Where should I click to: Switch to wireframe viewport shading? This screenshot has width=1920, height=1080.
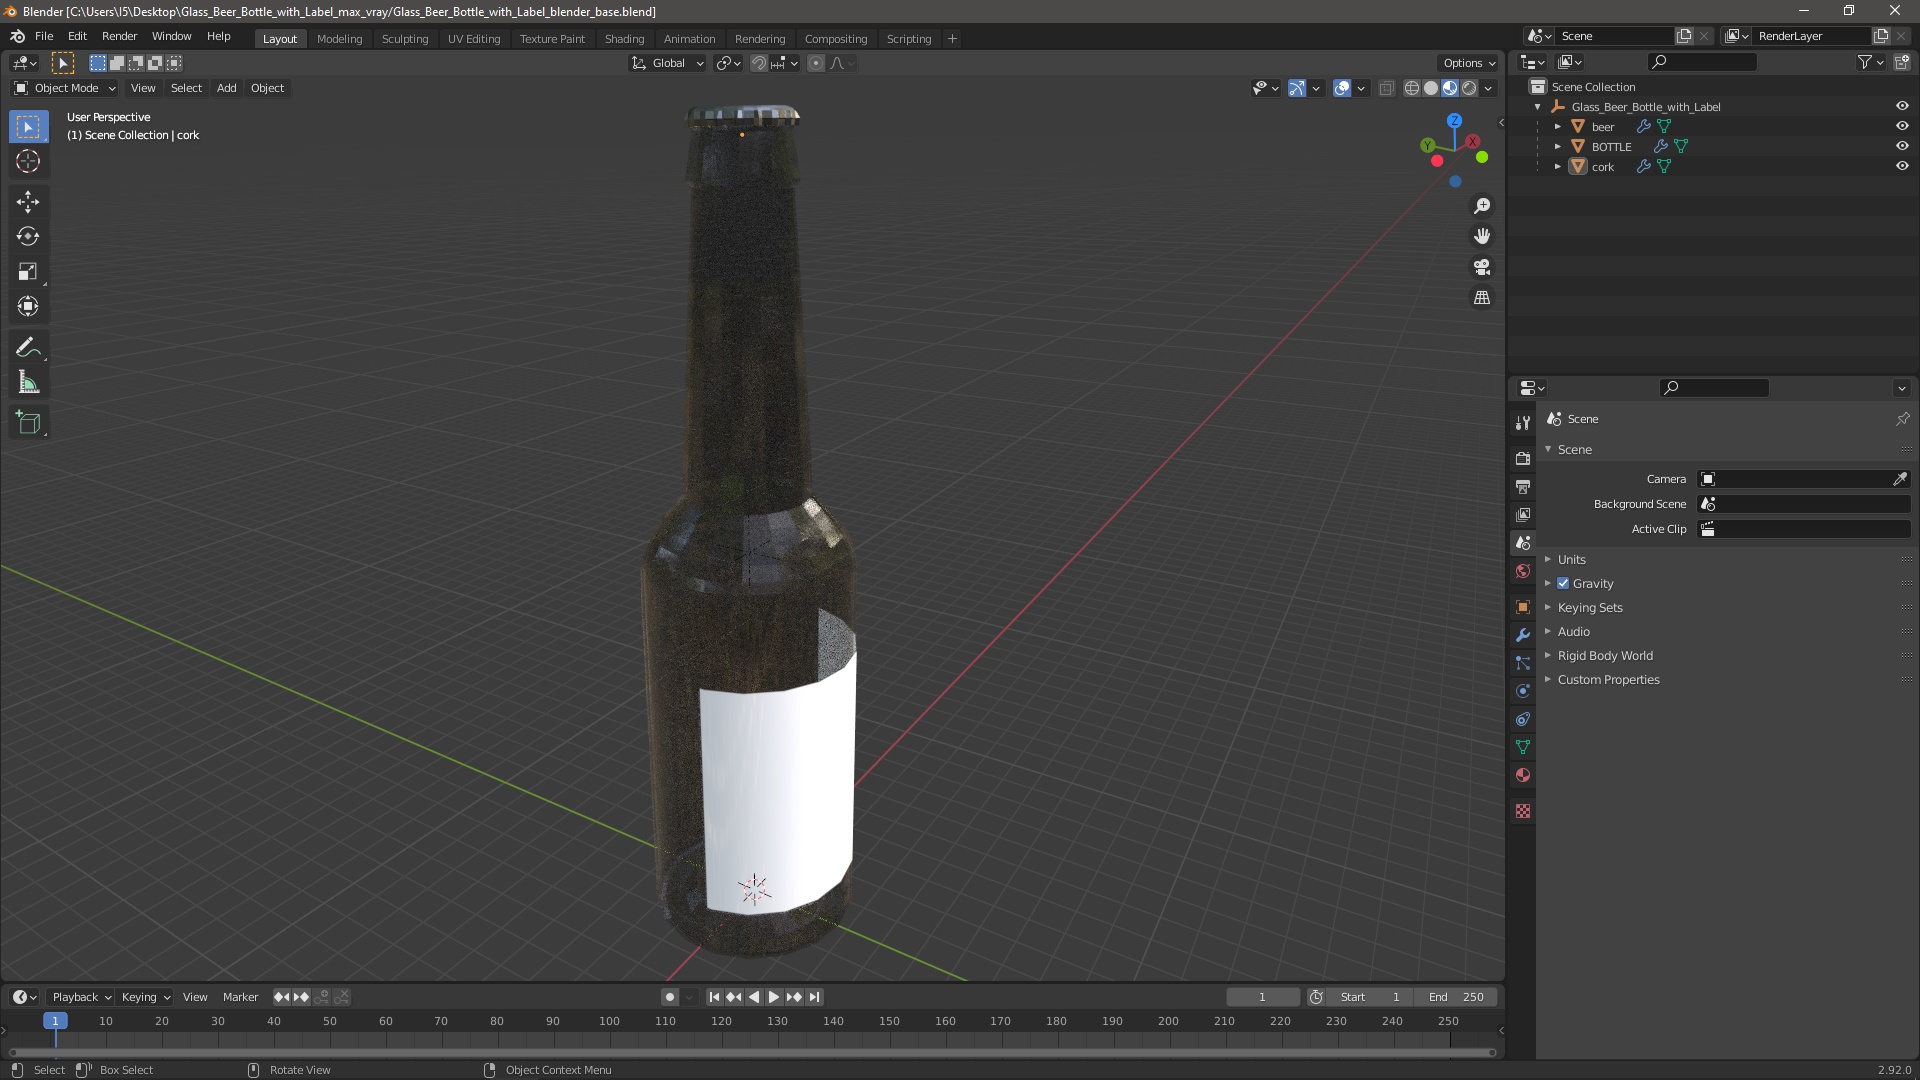pyautogui.click(x=1412, y=88)
